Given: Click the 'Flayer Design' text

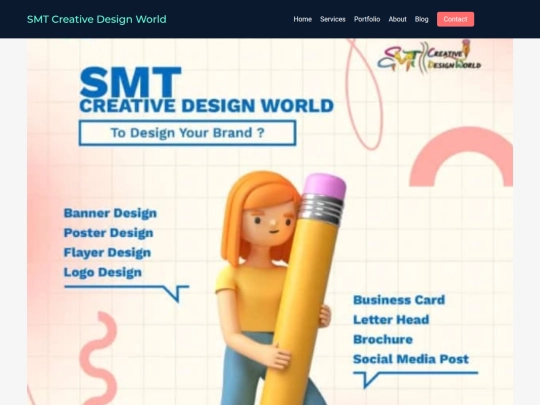Looking at the screenshot, I should coord(107,252).
